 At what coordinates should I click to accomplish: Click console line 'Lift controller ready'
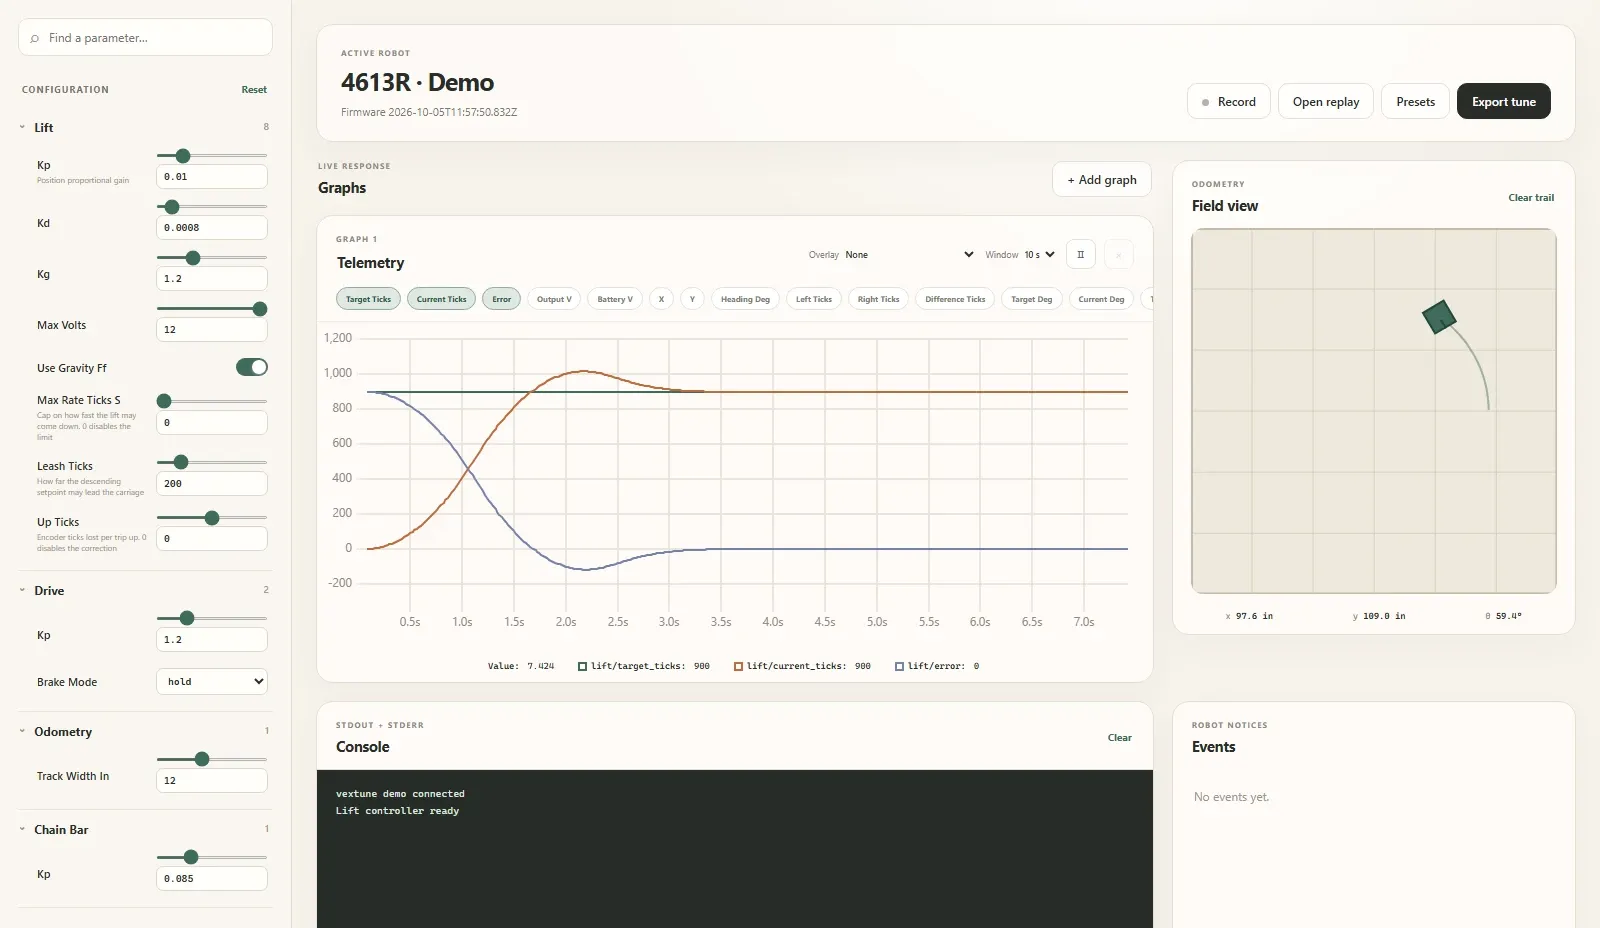coord(397,811)
